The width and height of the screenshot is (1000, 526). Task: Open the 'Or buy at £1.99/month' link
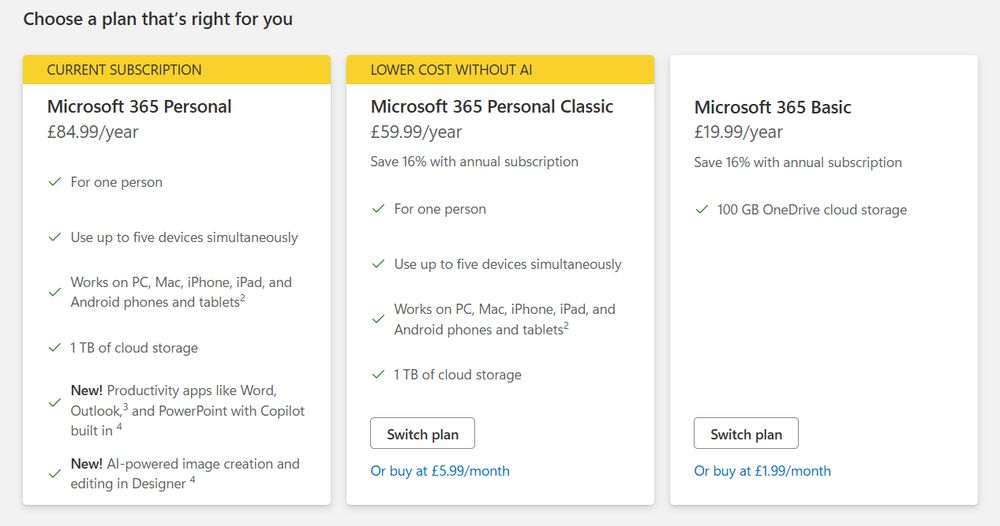click(762, 471)
